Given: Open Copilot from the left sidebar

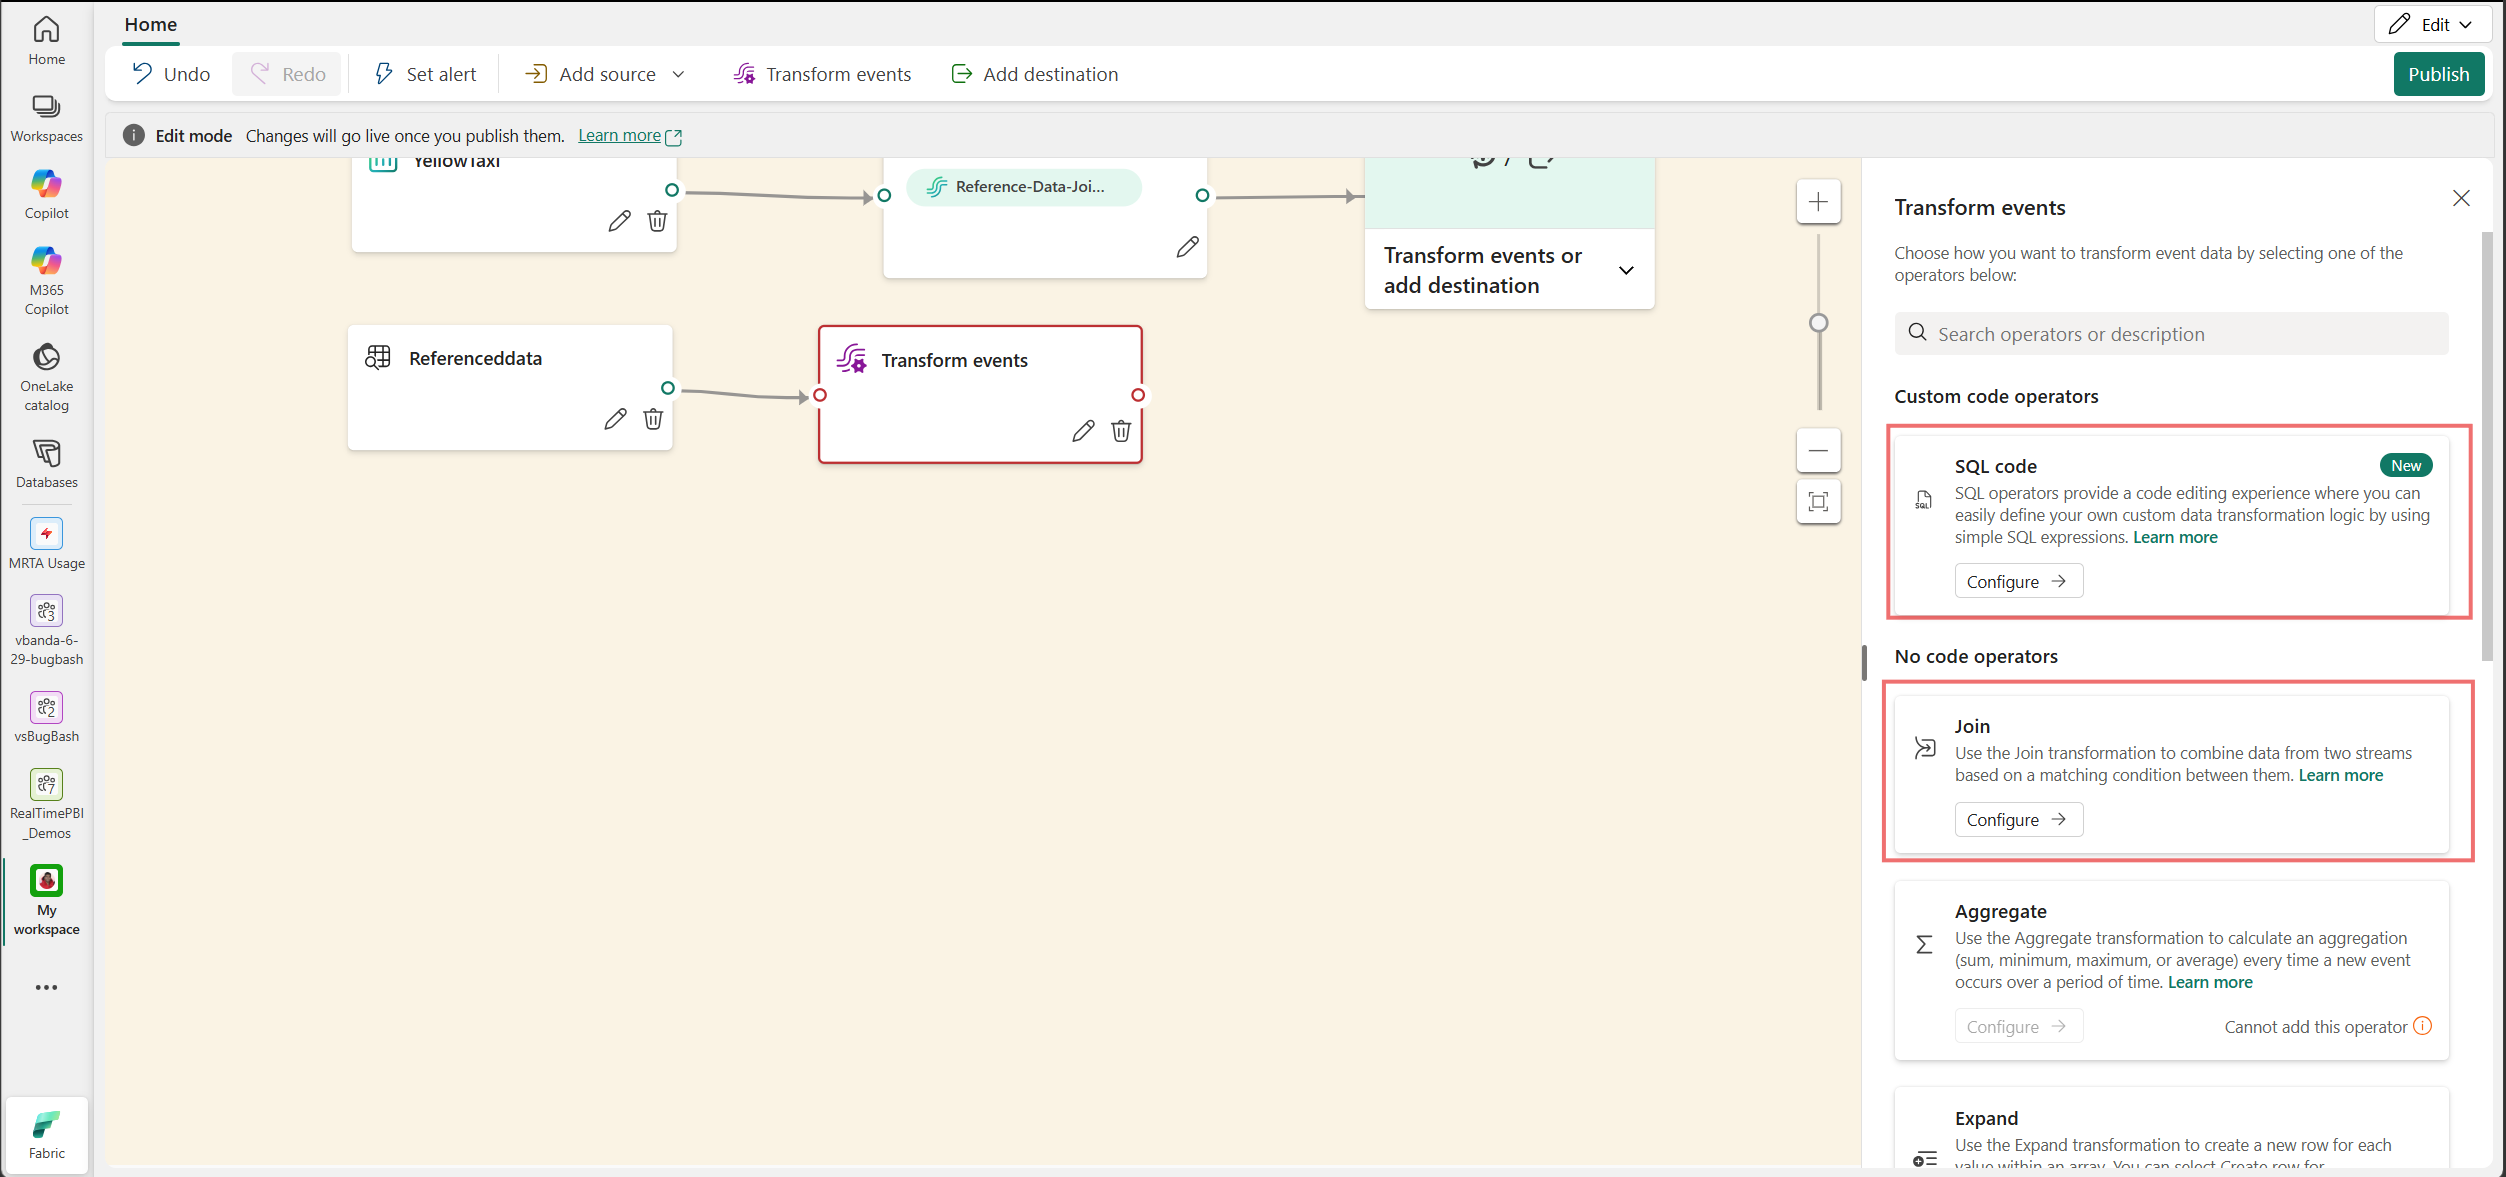Looking at the screenshot, I should pos(46,194).
